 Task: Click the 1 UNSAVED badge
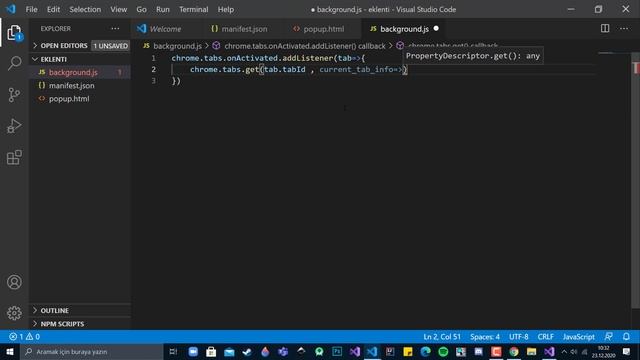coord(111,46)
